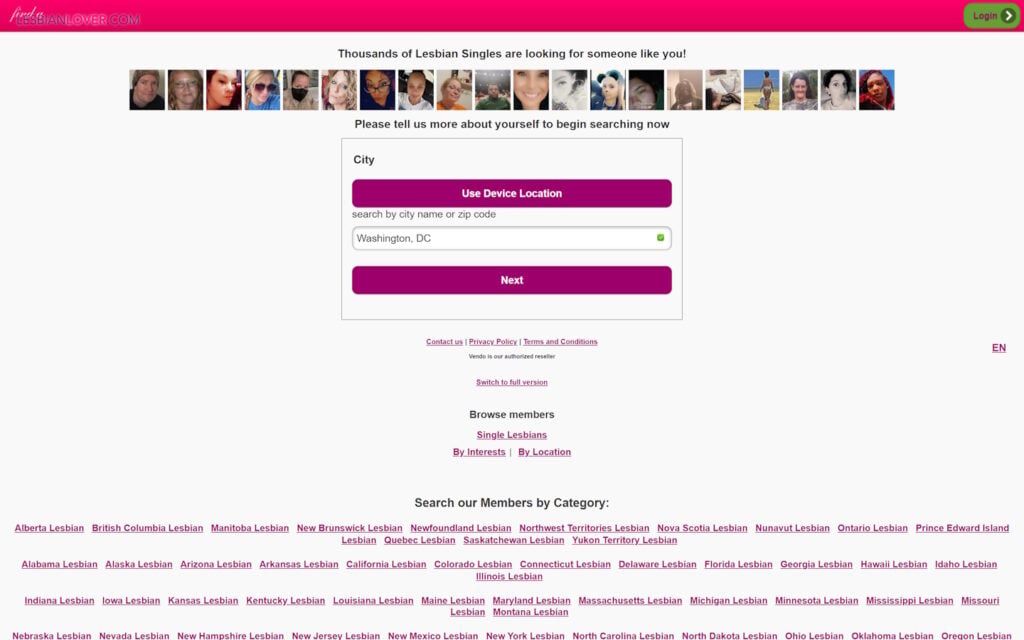Viewport: 1024px width, 640px height.
Task: Open the Nova Scotia Lesbian category
Action: [x=702, y=528]
